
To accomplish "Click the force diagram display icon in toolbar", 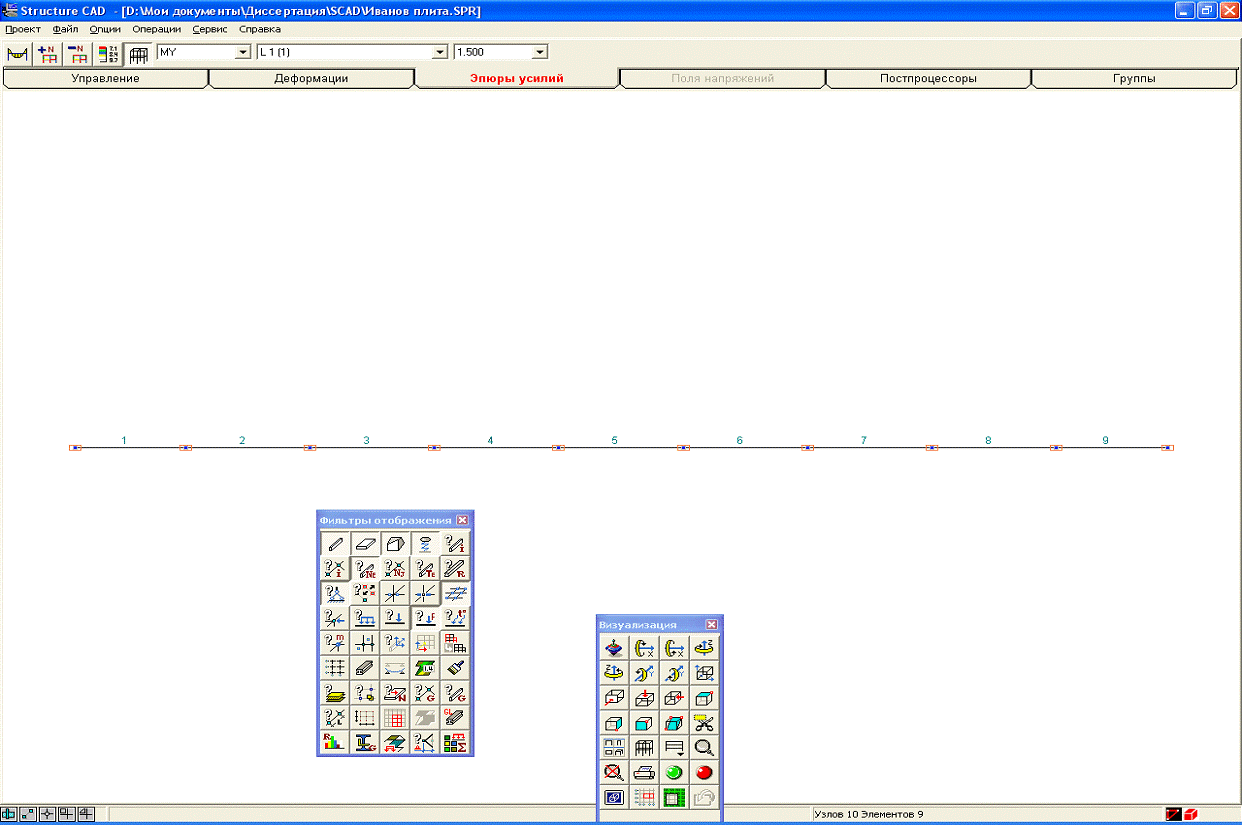I will [17, 53].
